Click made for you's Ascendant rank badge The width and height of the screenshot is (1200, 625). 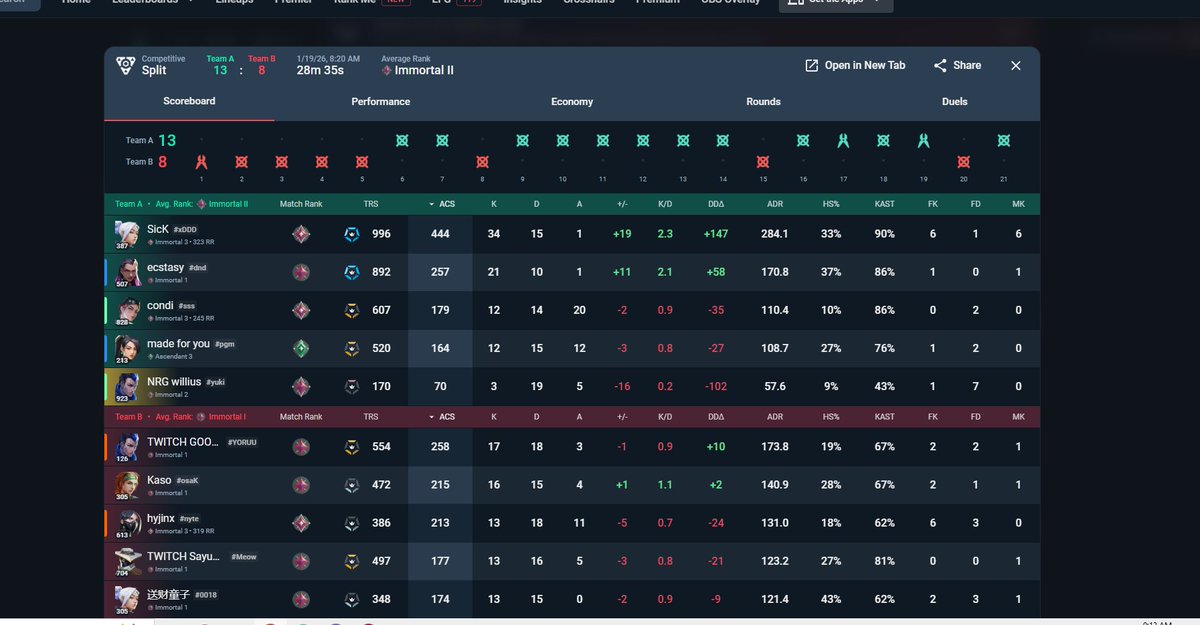coord(300,348)
